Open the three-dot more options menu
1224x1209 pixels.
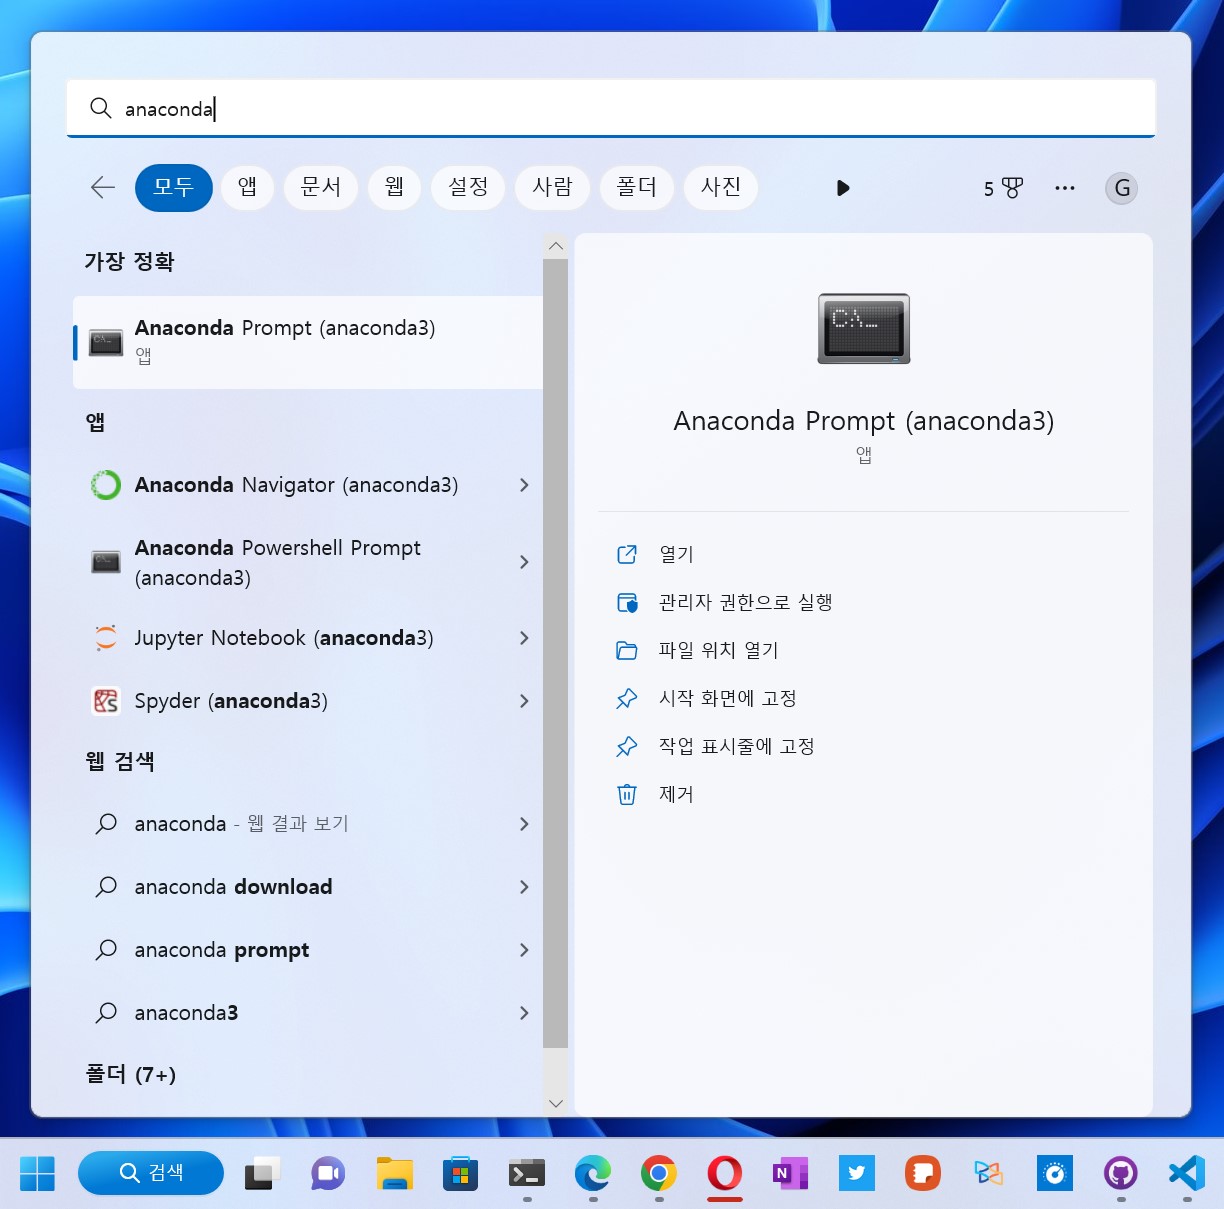[1065, 188]
